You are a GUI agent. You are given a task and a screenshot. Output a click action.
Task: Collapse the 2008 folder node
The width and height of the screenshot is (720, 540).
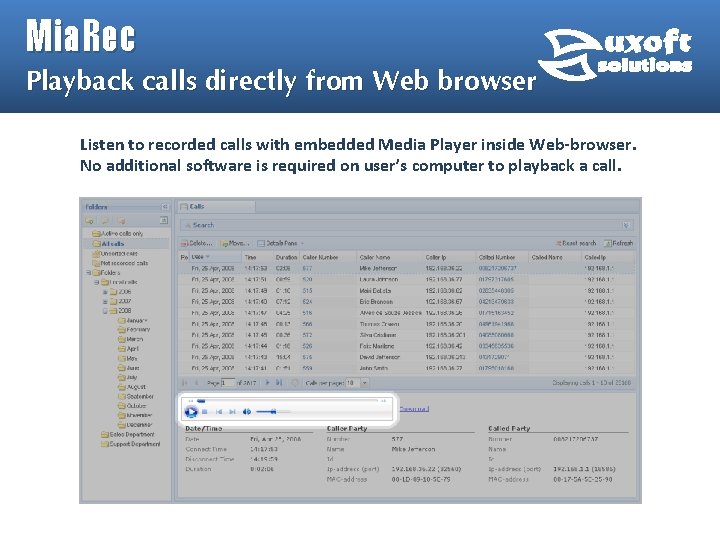pyautogui.click(x=105, y=311)
